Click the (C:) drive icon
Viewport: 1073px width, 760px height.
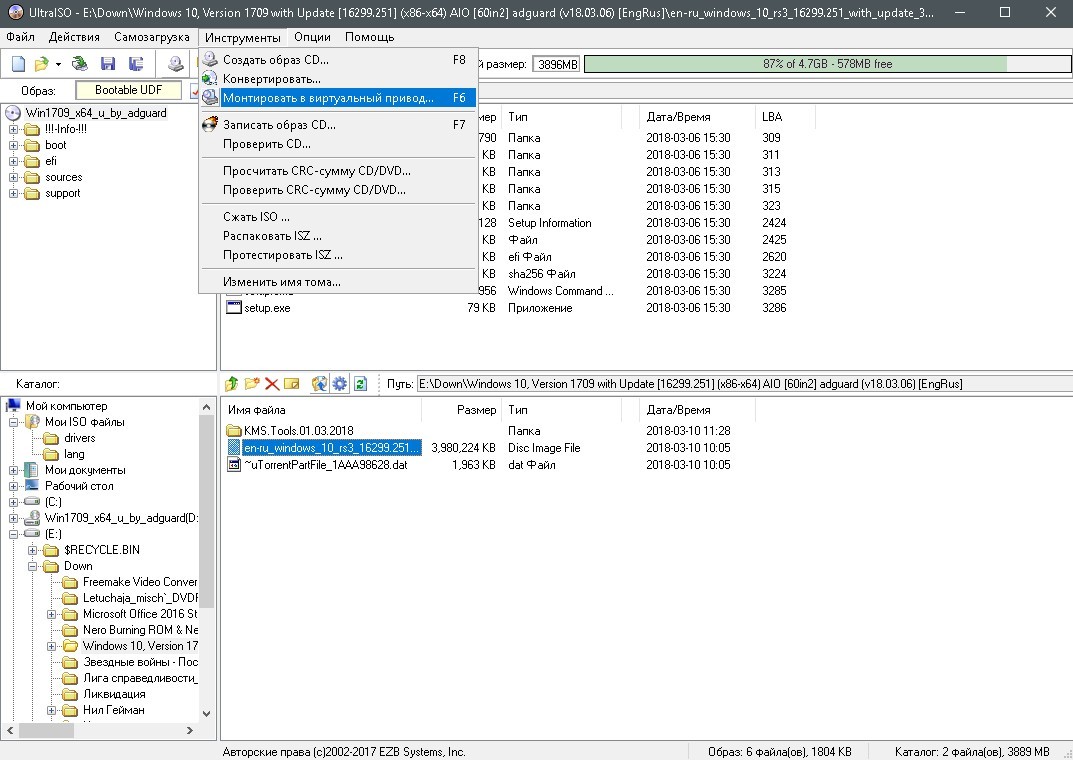tap(32, 502)
